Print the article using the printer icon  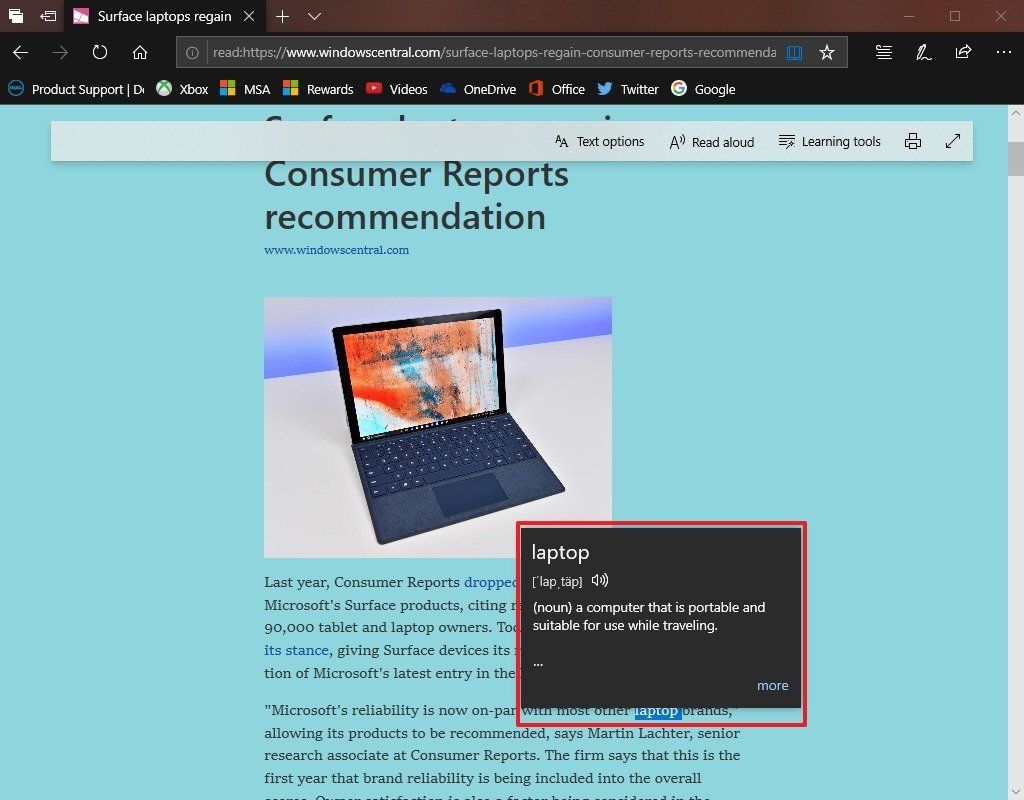pyautogui.click(x=913, y=141)
